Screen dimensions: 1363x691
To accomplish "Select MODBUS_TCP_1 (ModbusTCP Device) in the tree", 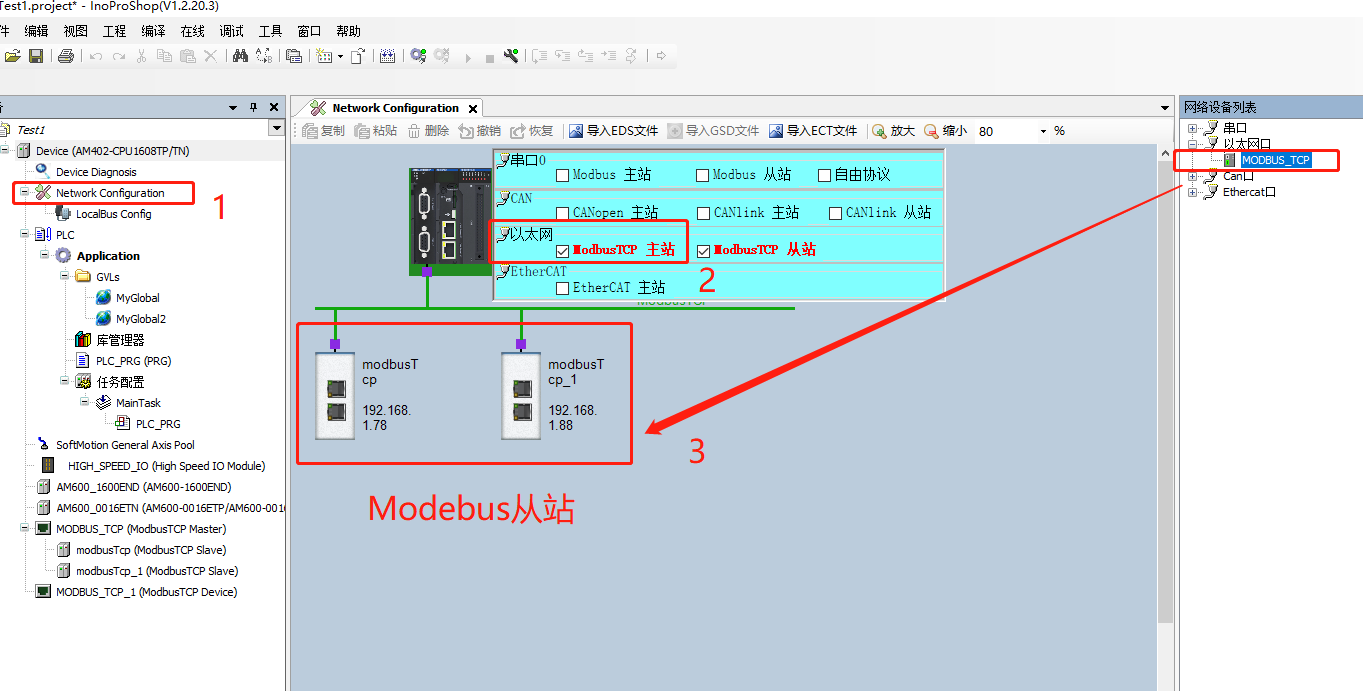I will (x=146, y=592).
